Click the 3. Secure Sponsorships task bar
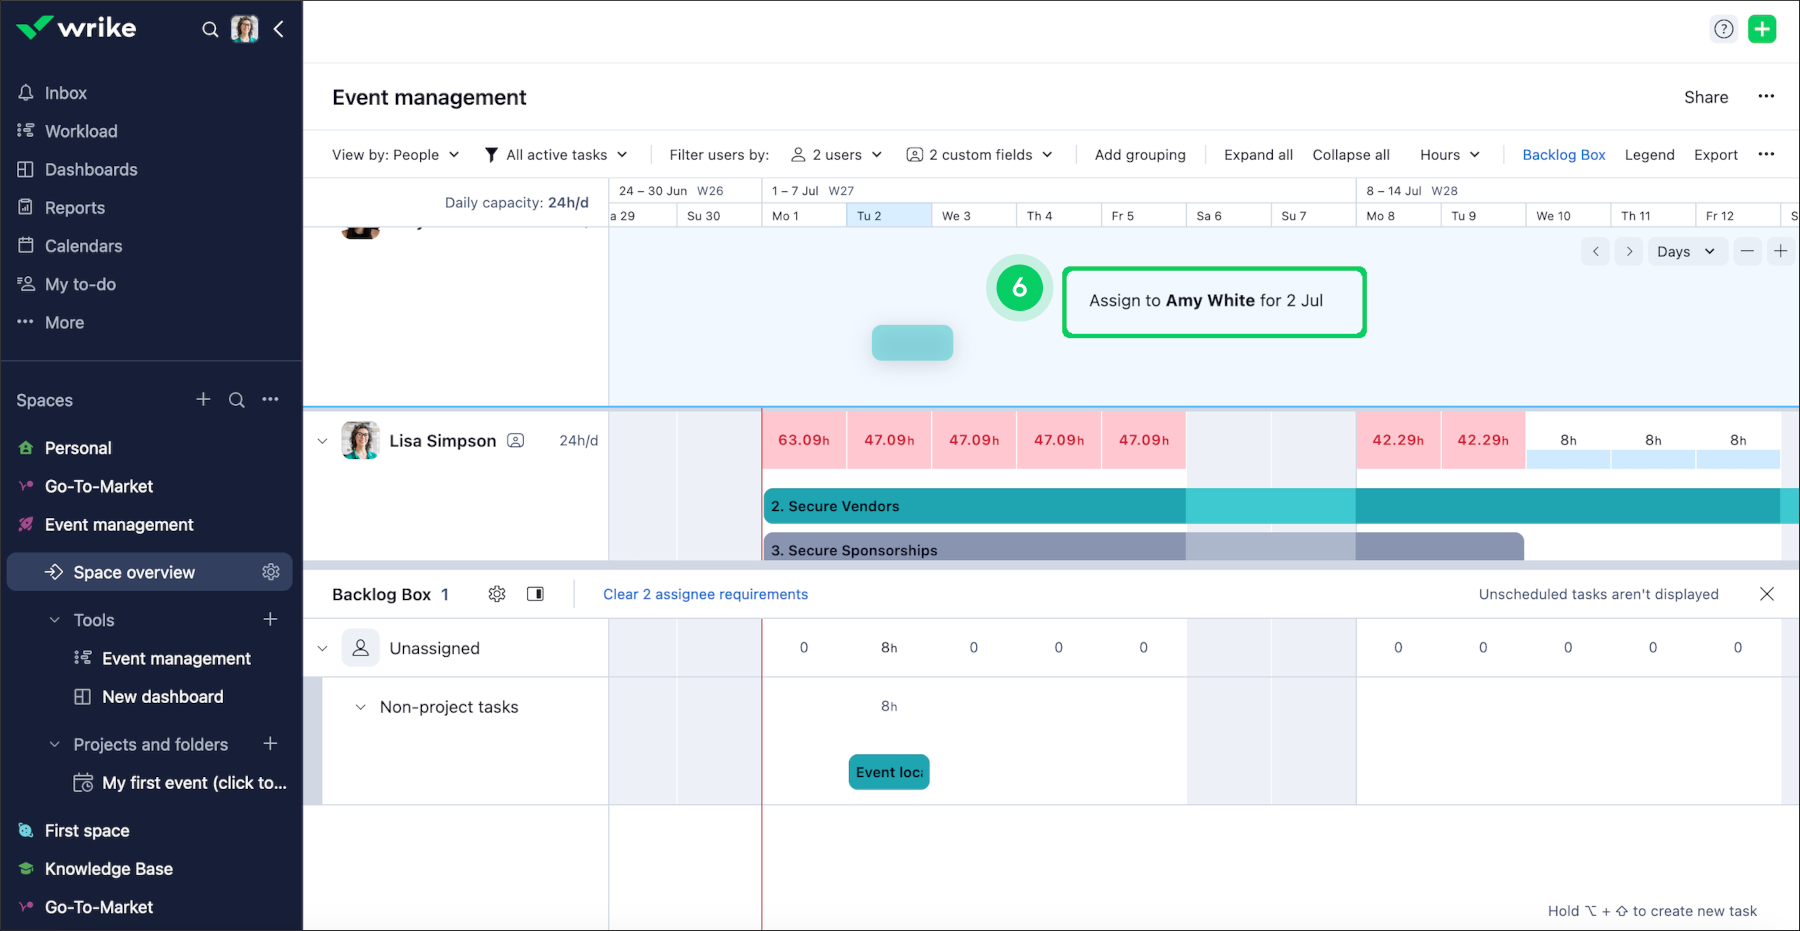The height and width of the screenshot is (931, 1800). coord(1144,547)
